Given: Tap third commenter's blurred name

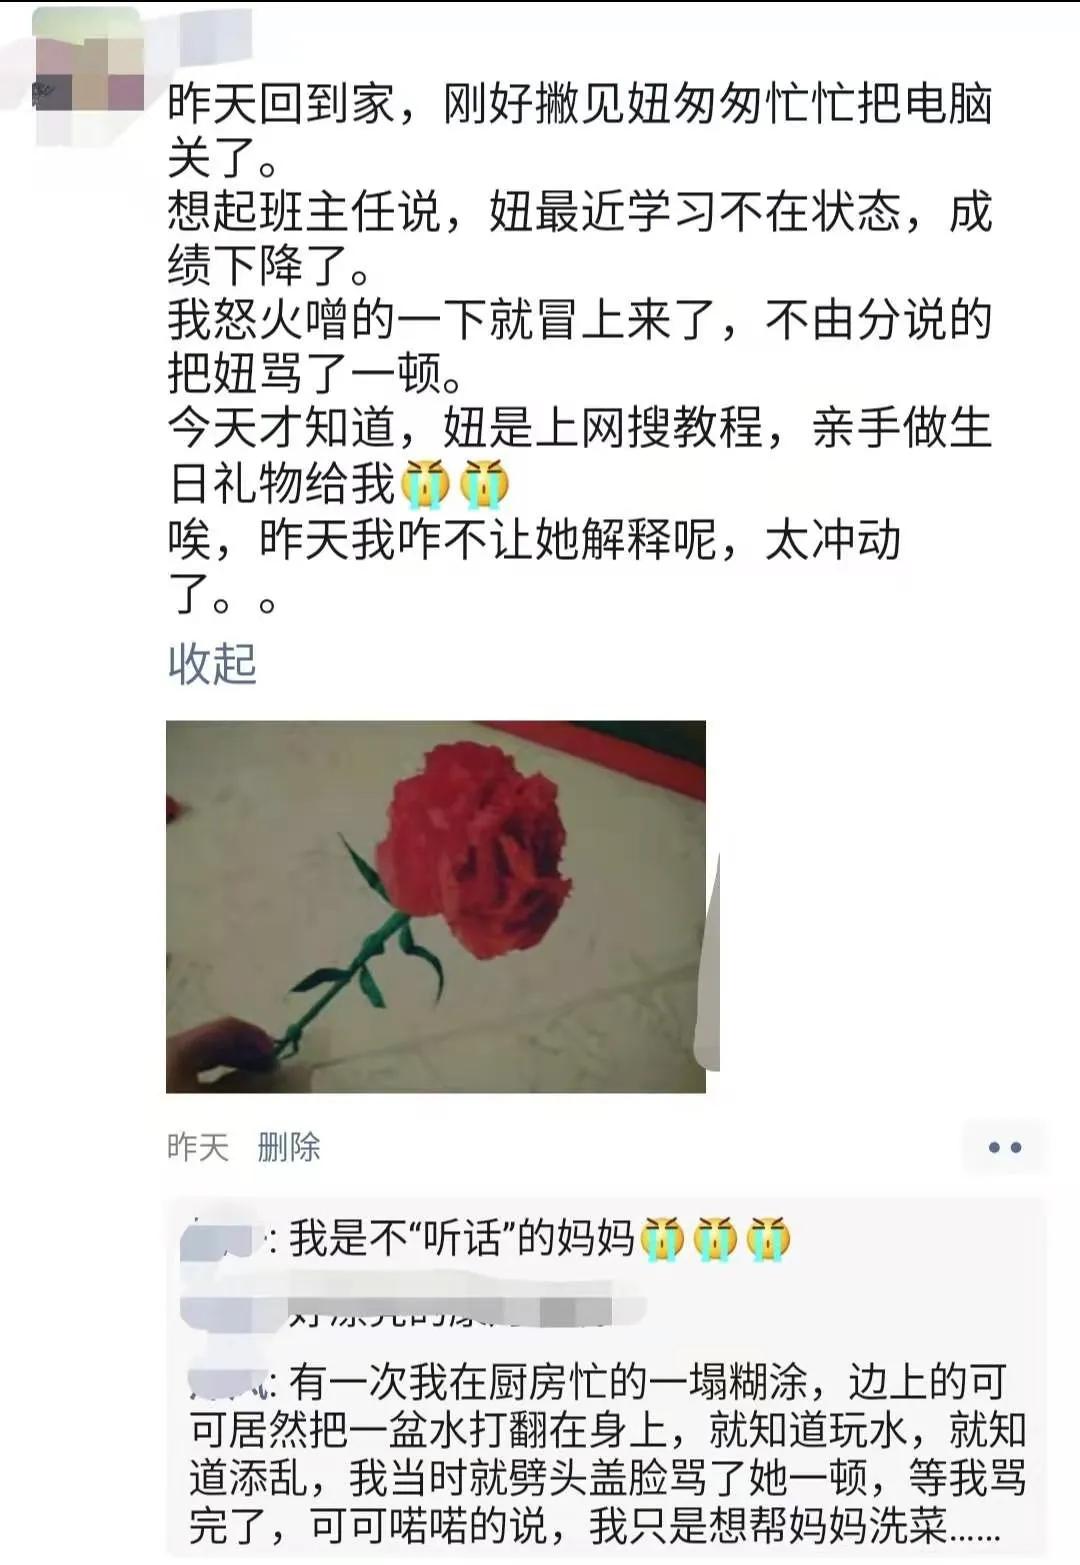Looking at the screenshot, I should [224, 1383].
